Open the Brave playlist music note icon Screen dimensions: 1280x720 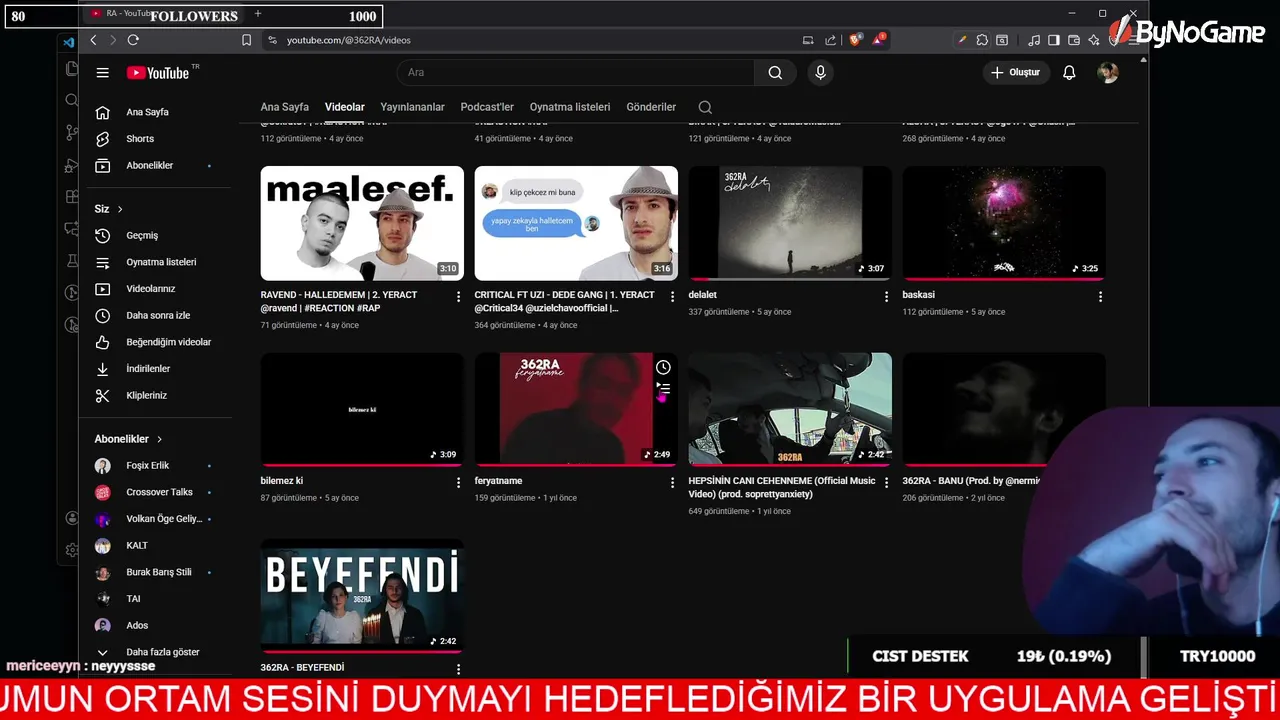[x=1034, y=40]
